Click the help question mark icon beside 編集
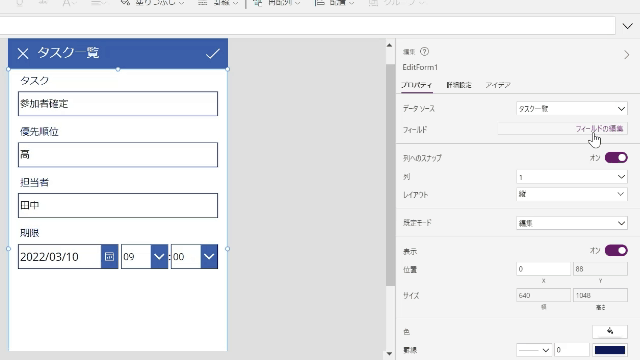The image size is (640, 360). pos(424,51)
